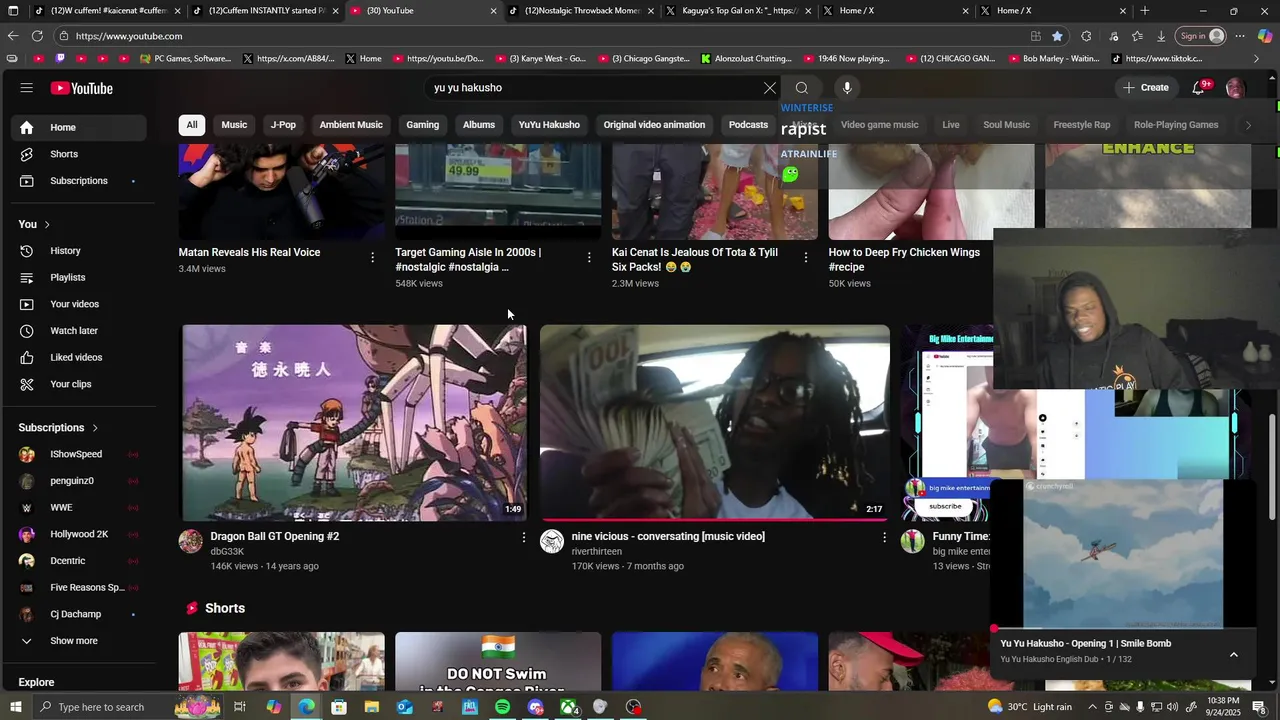Open Spotify from the taskbar
The image size is (1280, 720).
[x=502, y=707]
